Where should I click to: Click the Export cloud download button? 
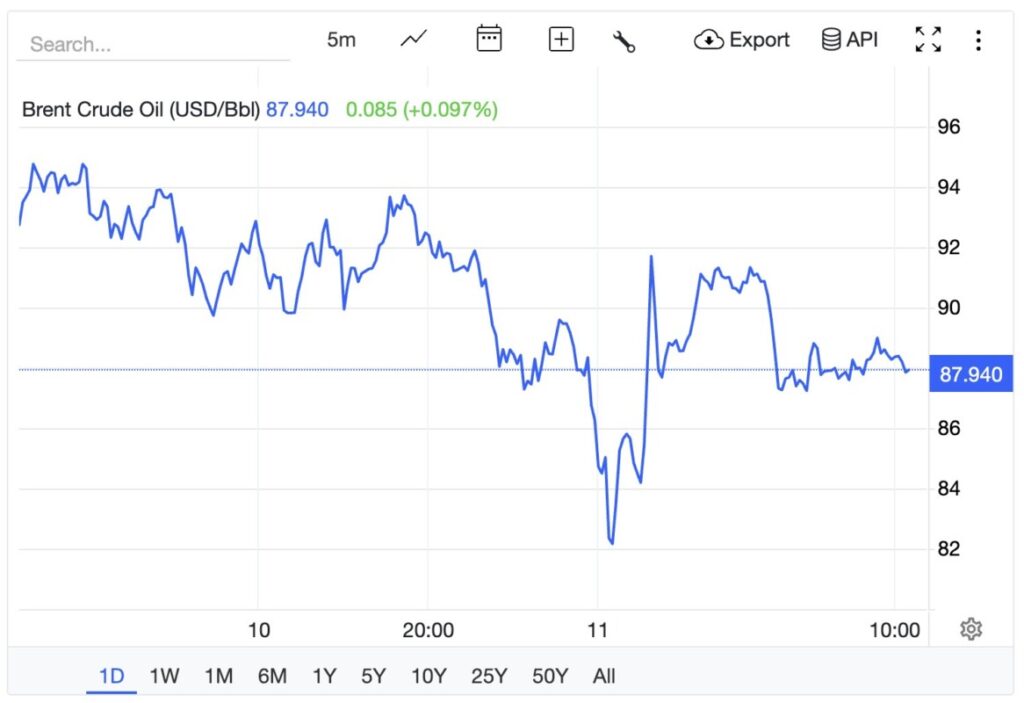(x=742, y=40)
